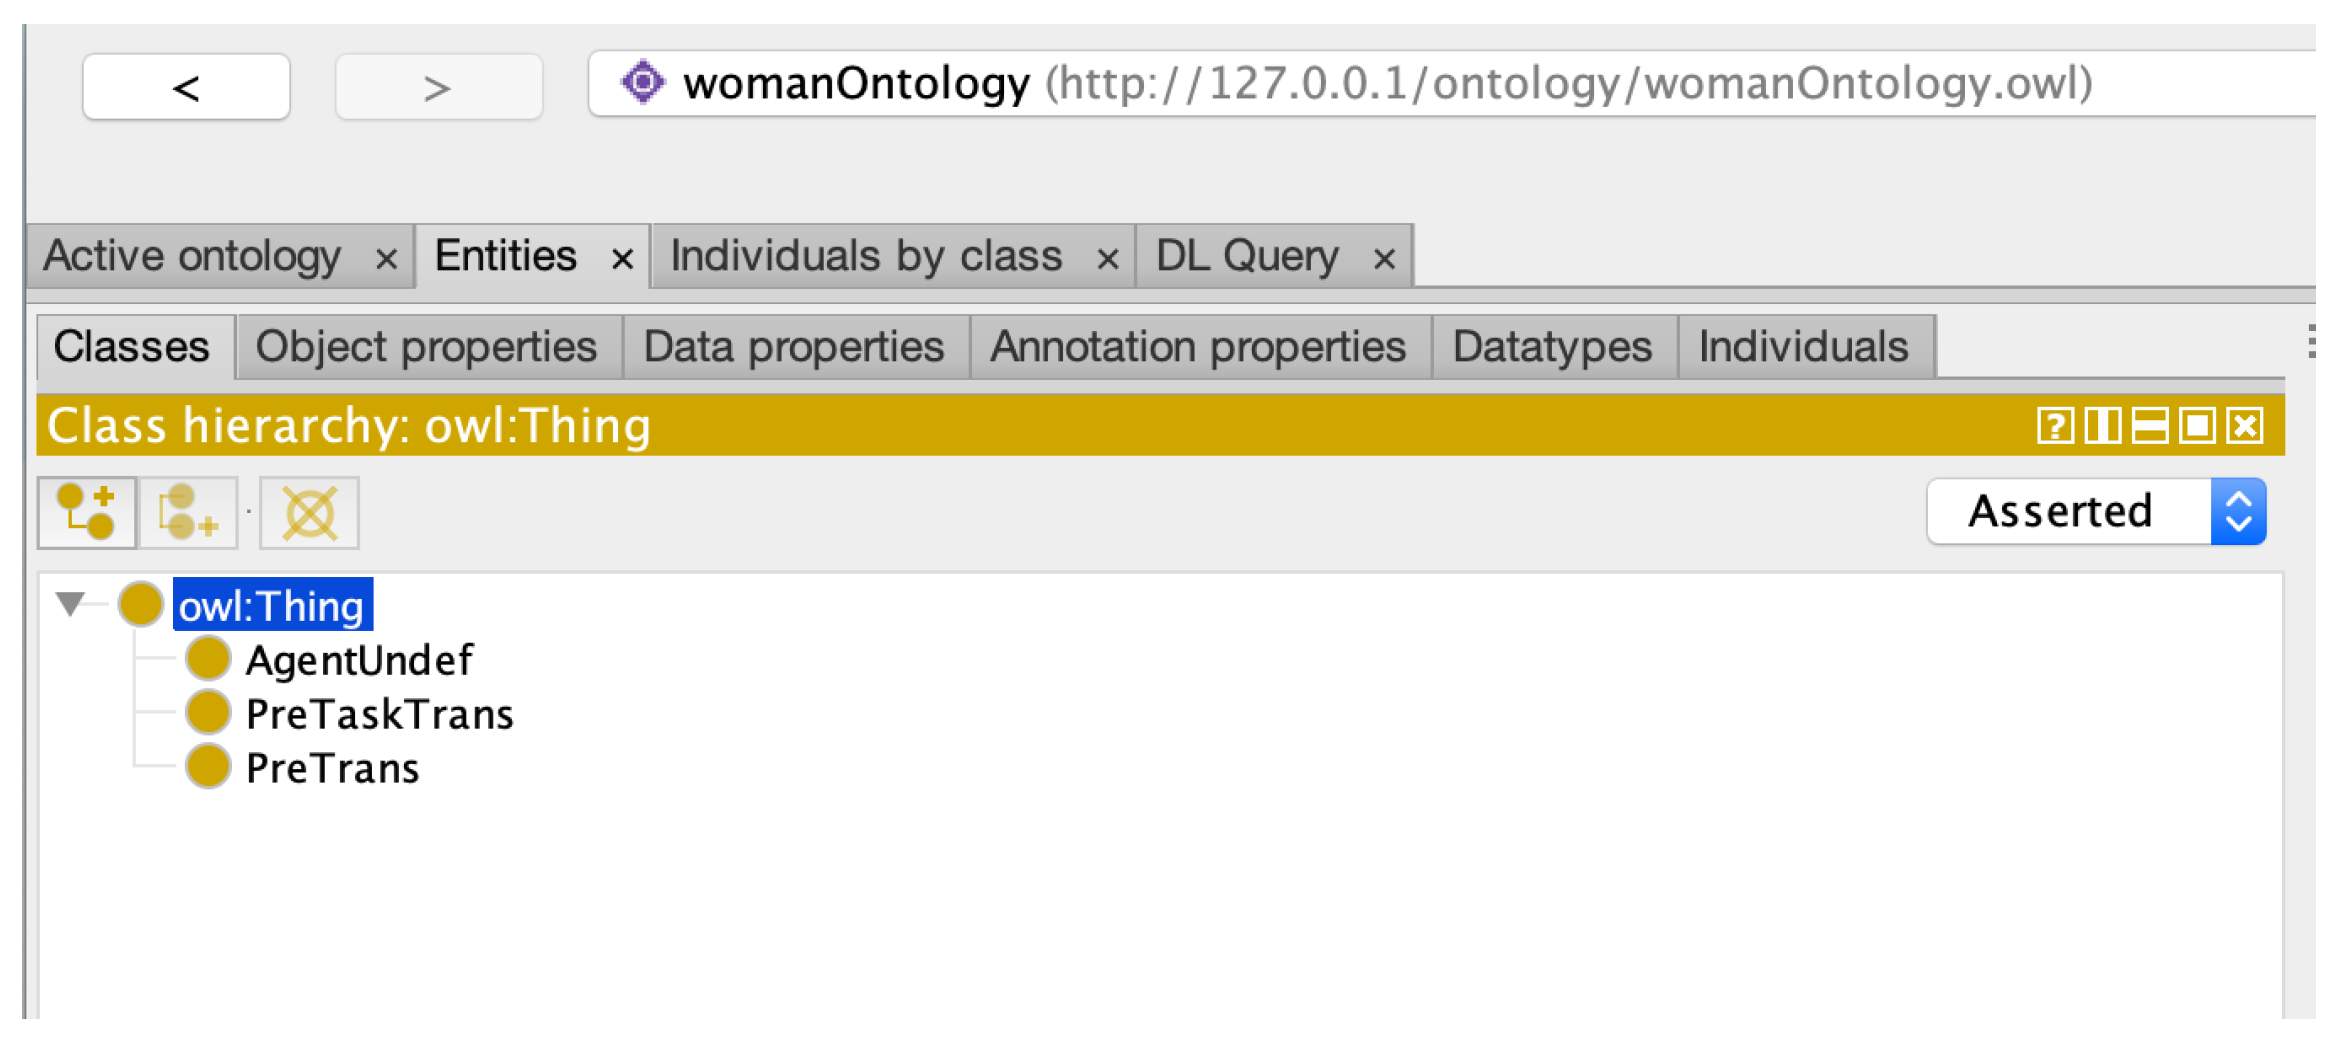Image resolution: width=2338 pixels, height=1050 pixels.
Task: Open the DL Query tab
Action: click(1247, 257)
